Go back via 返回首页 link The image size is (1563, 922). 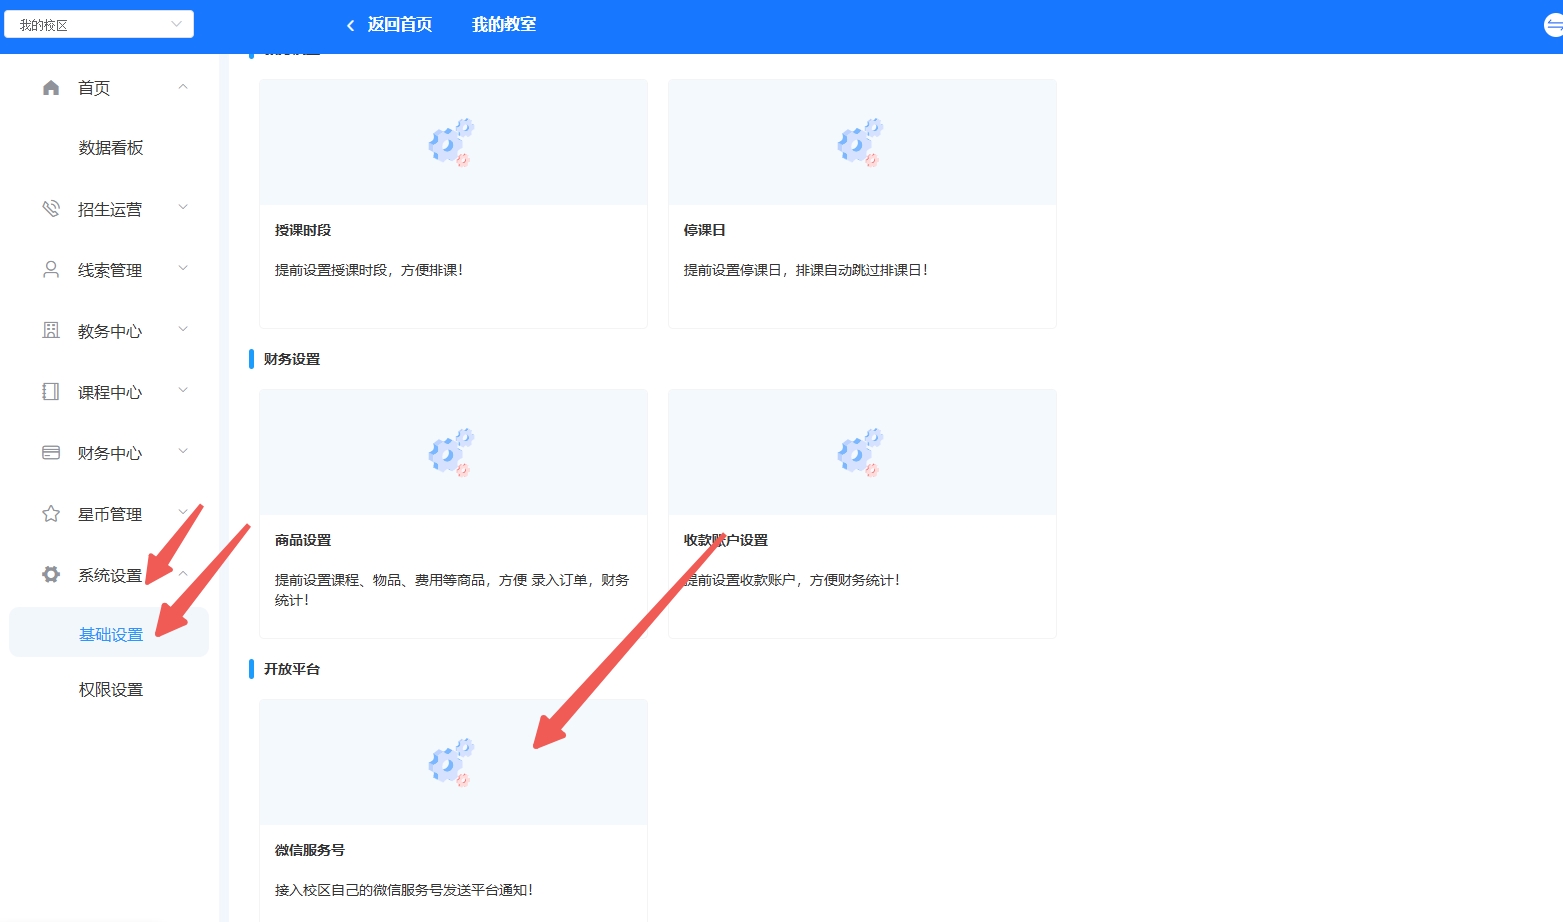(x=400, y=25)
